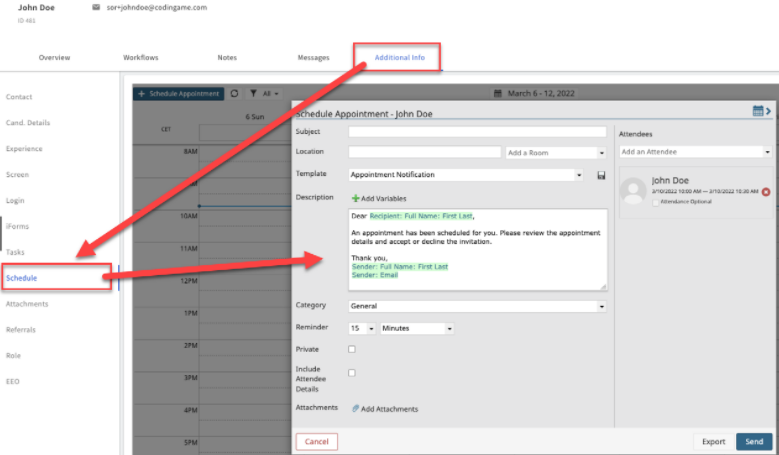
Task: Click in the Description text area
Action: [x=477, y=250]
